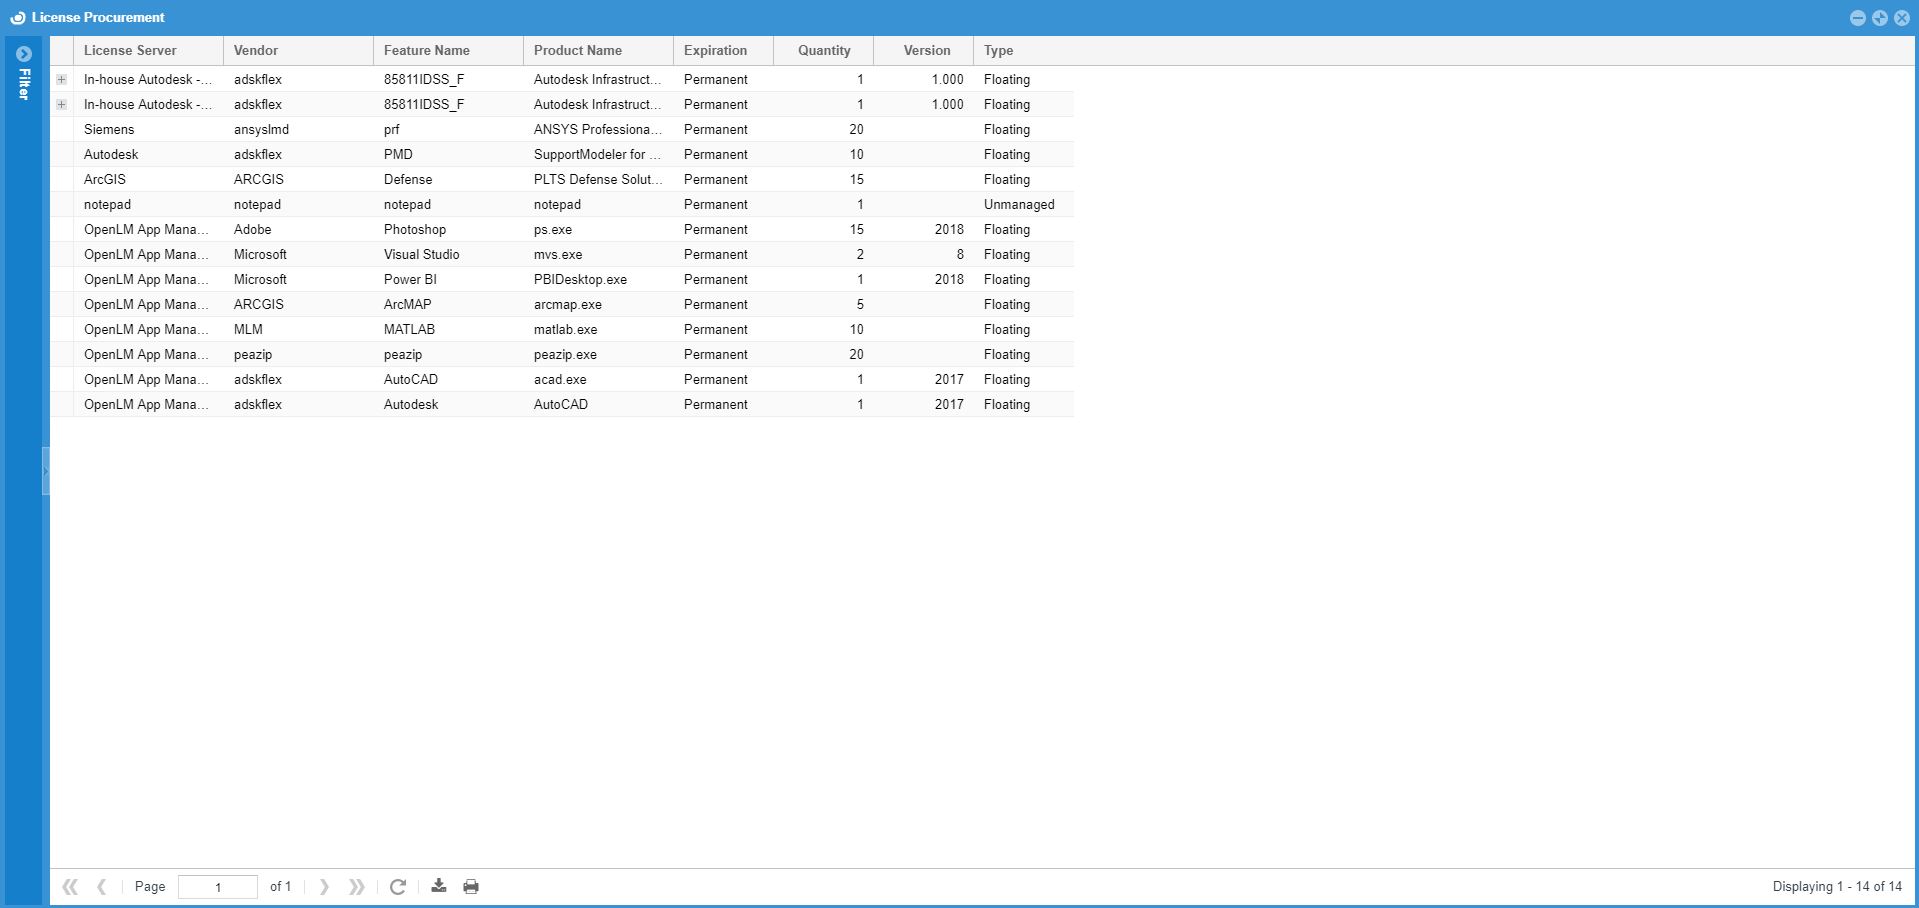Go to the next page arrow
1919x908 pixels.
pyautogui.click(x=324, y=887)
